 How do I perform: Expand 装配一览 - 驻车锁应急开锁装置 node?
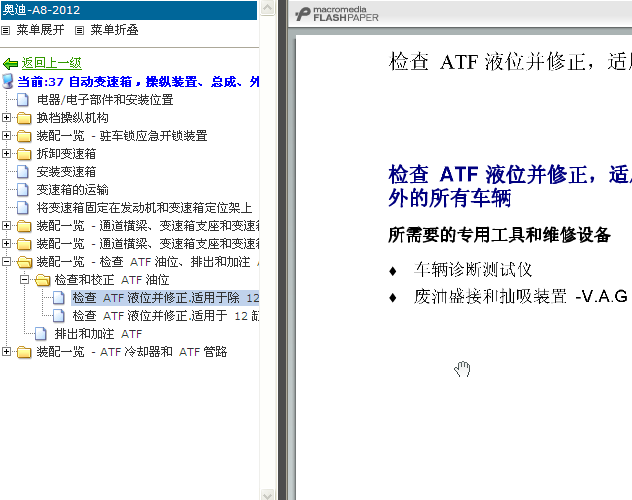6,135
